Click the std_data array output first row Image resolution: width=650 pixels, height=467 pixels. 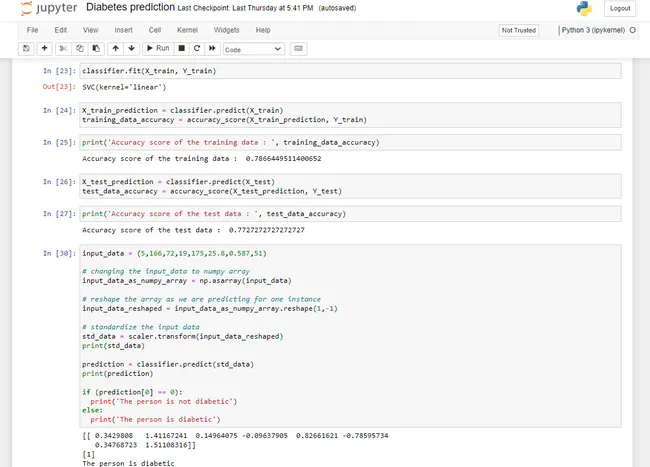click(x=235, y=436)
